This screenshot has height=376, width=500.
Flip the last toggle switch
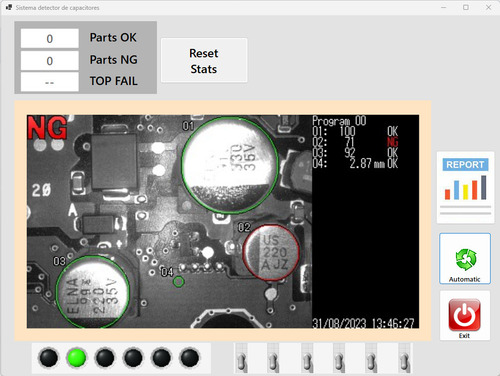point(405,358)
